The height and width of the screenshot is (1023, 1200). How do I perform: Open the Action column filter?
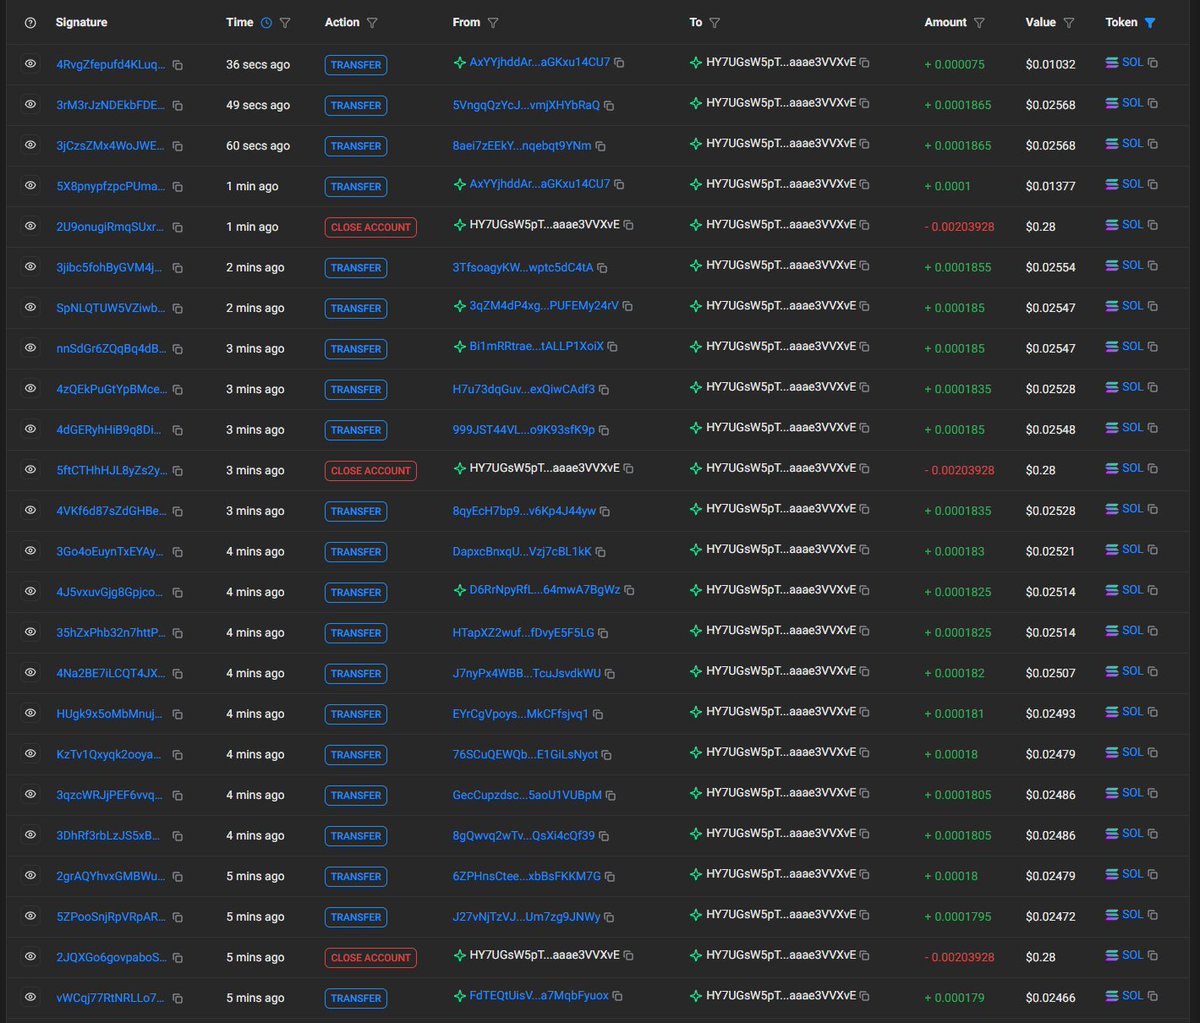[x=372, y=23]
